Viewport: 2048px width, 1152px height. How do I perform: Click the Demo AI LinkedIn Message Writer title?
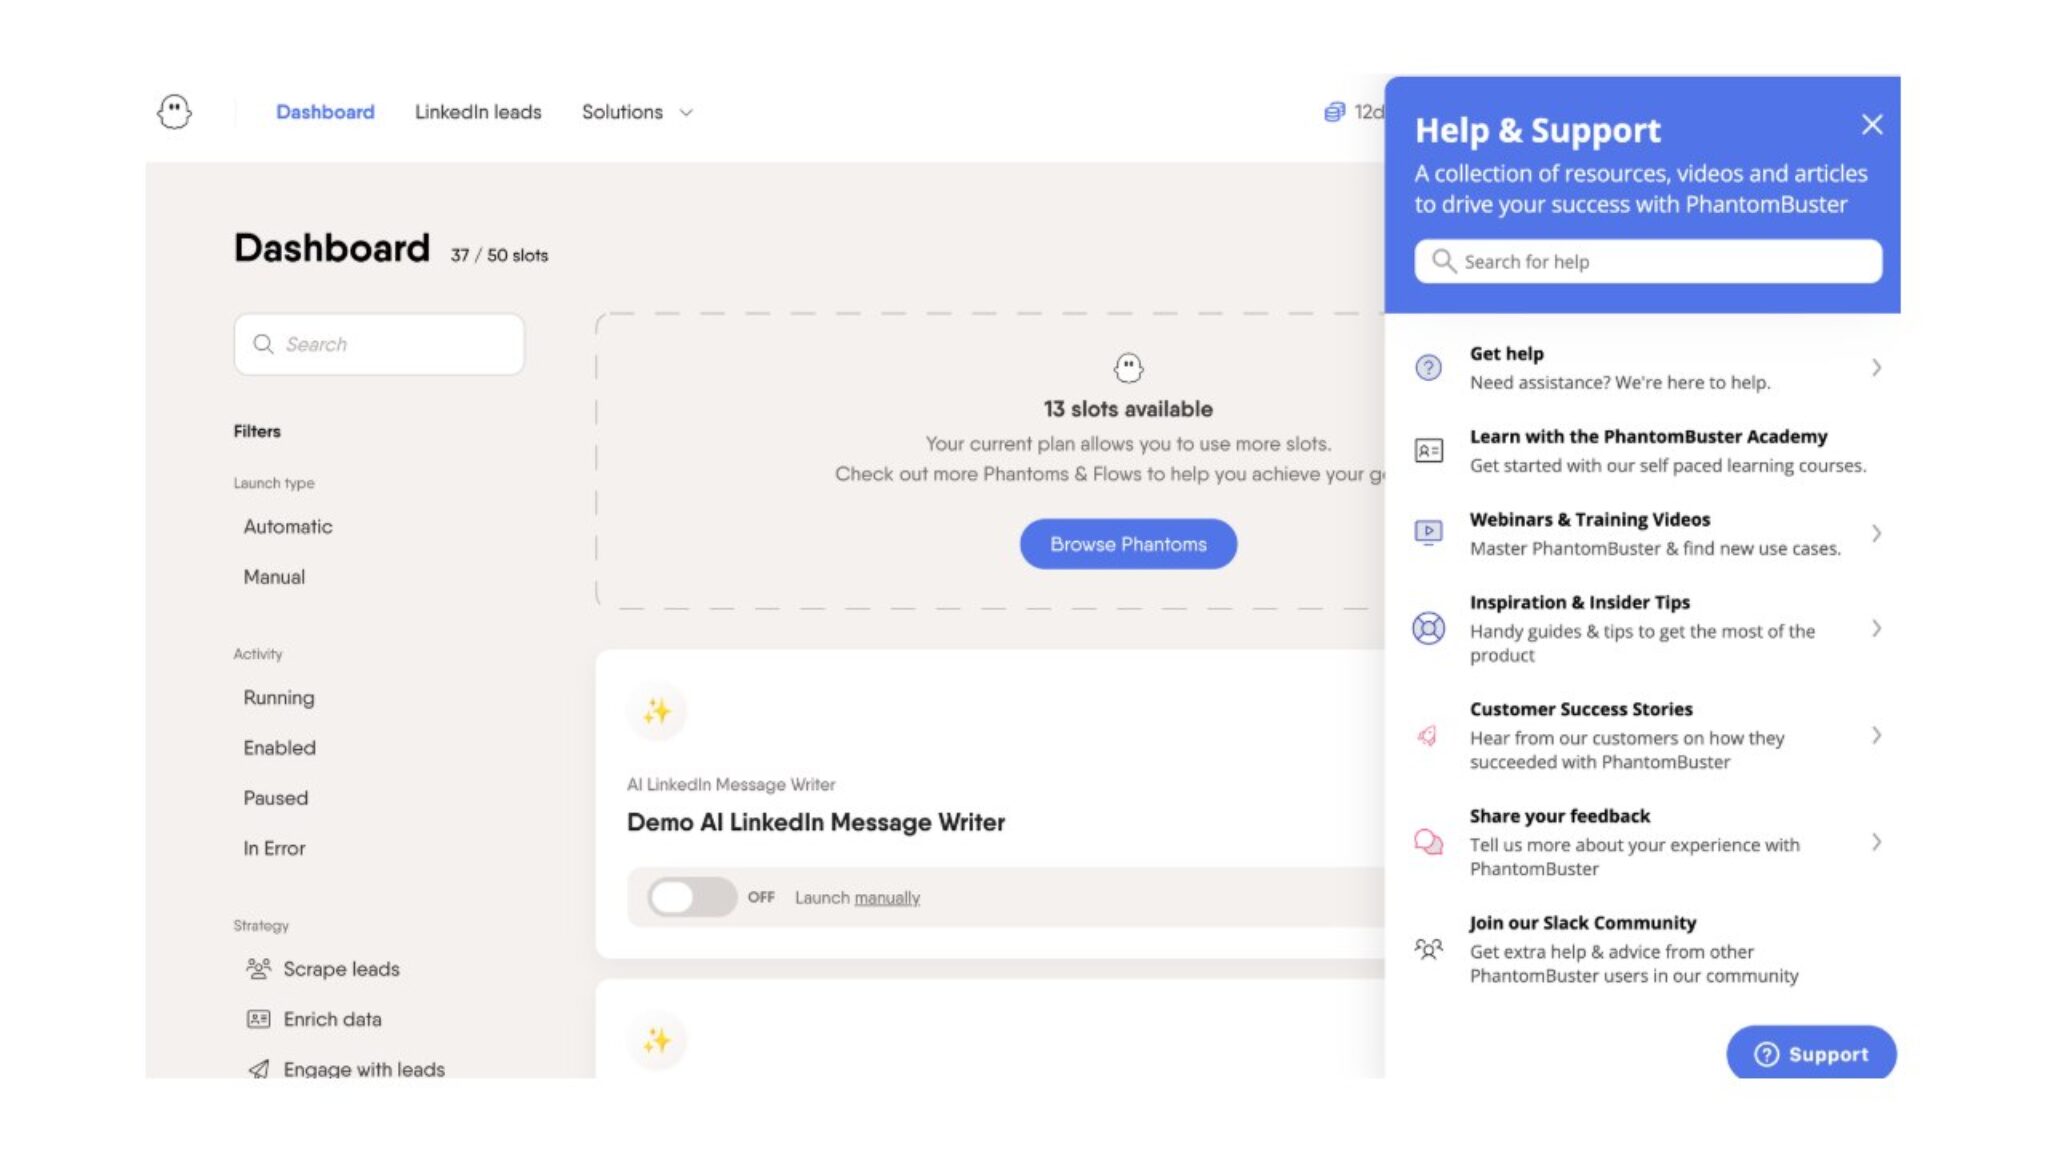816,822
